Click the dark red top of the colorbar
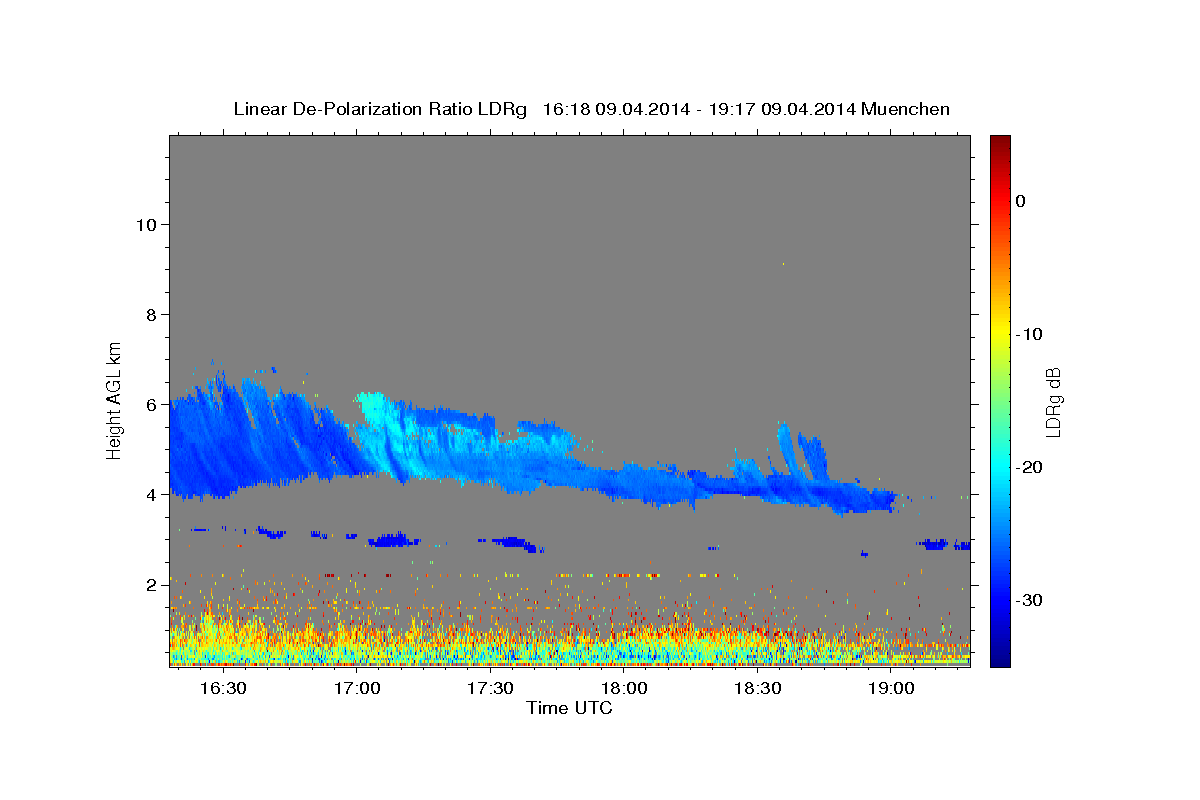Image resolution: width=1200 pixels, height=800 pixels. [x=999, y=142]
